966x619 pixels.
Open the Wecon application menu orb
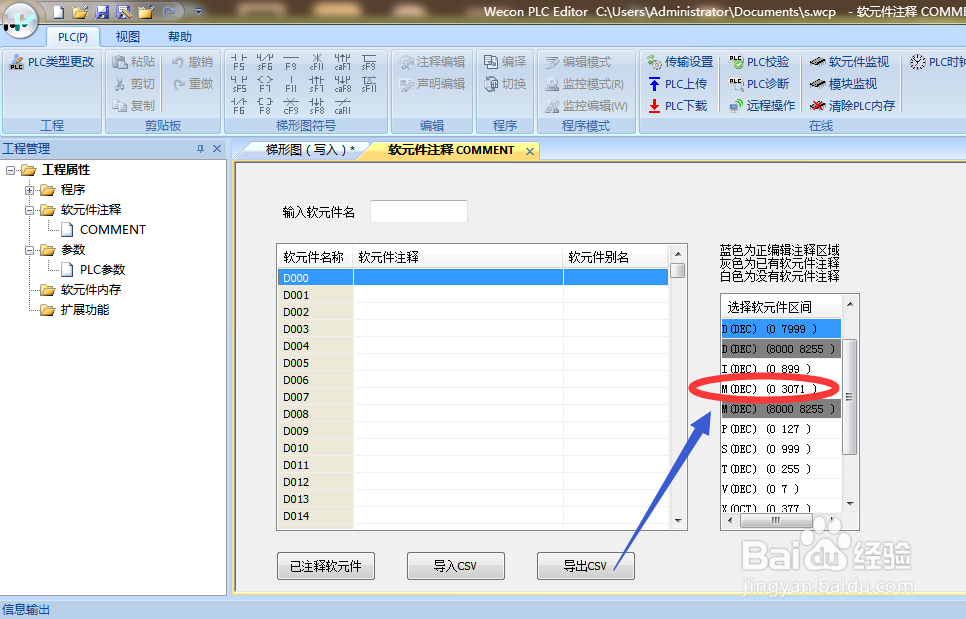point(20,19)
